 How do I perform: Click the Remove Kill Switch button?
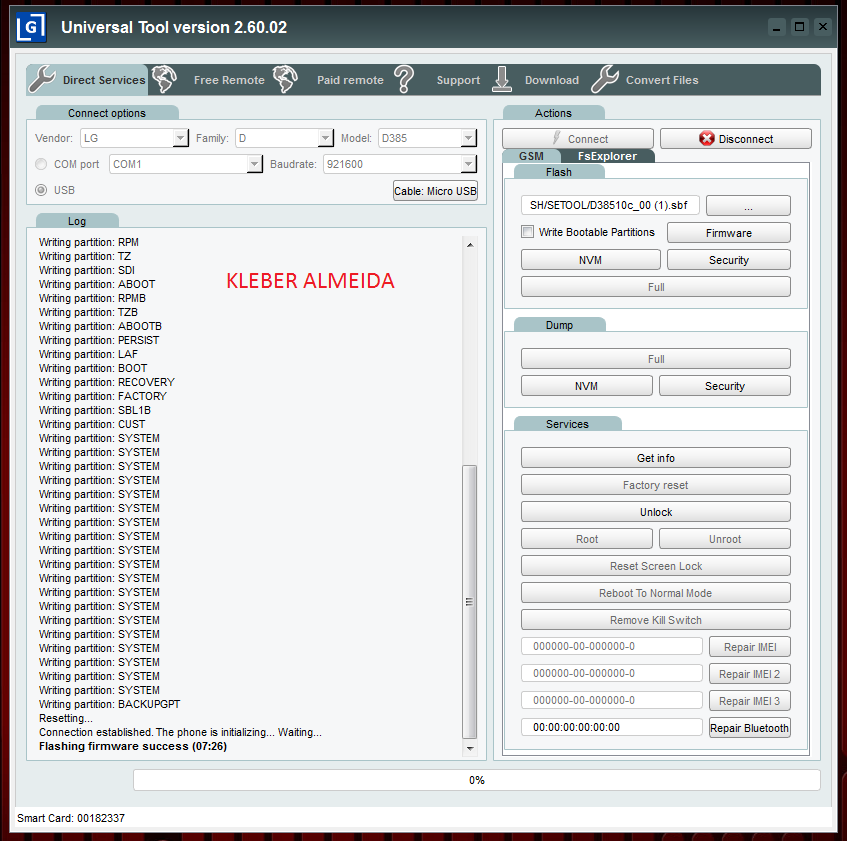point(656,620)
